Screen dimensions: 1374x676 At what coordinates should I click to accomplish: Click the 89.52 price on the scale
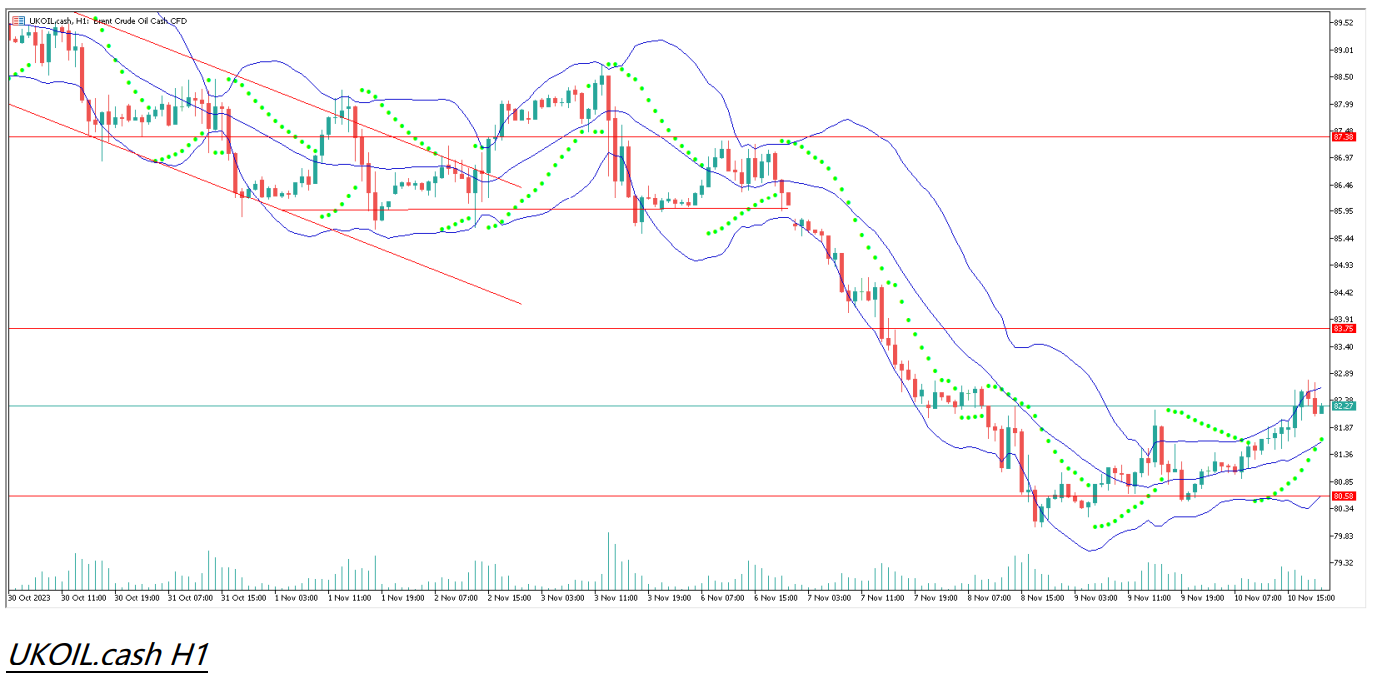(x=1343, y=22)
